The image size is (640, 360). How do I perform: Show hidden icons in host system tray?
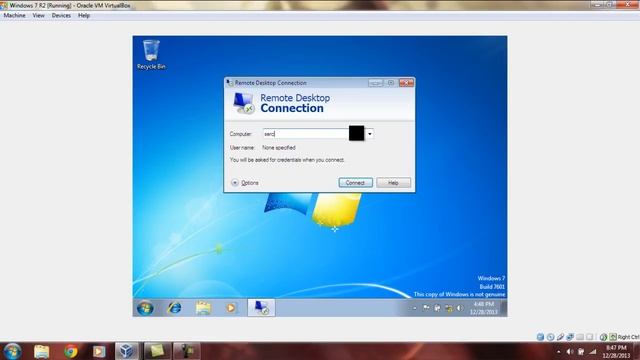[x=559, y=351]
